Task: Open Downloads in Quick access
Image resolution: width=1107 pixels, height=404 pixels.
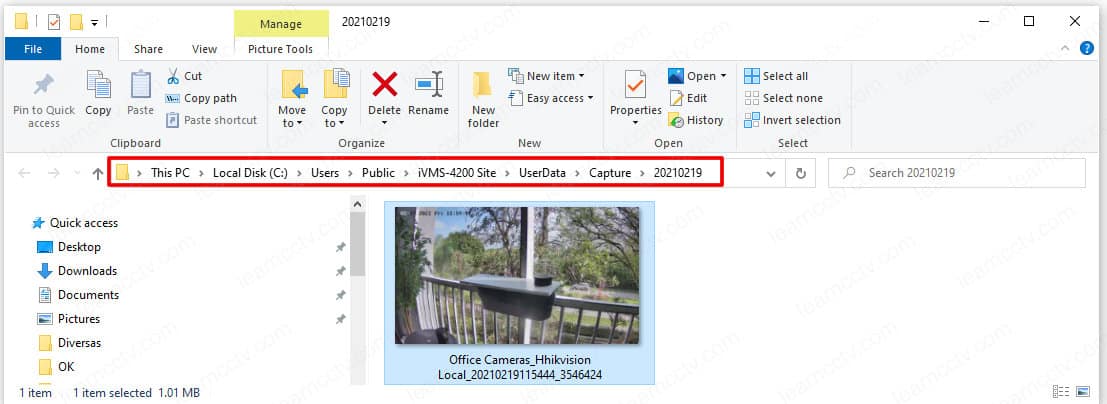Action: [87, 271]
